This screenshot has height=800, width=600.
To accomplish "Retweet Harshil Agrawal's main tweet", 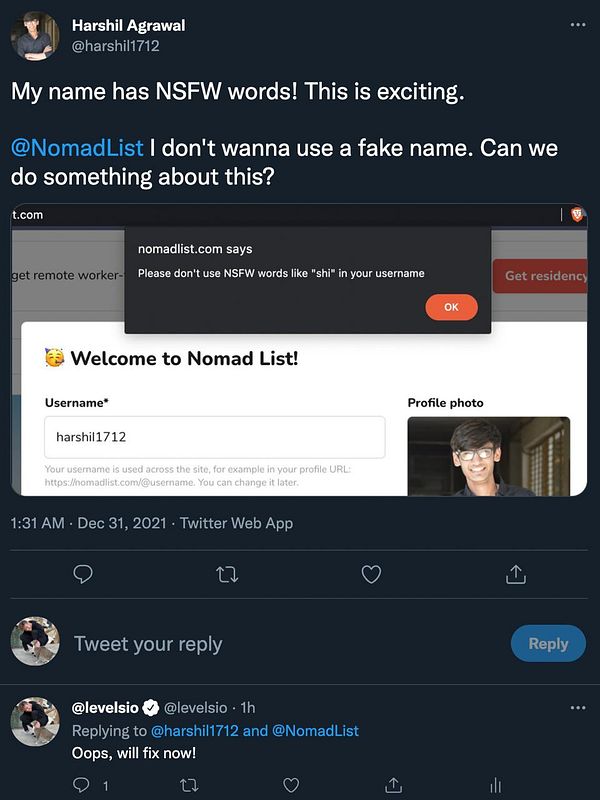I will tap(227, 574).
